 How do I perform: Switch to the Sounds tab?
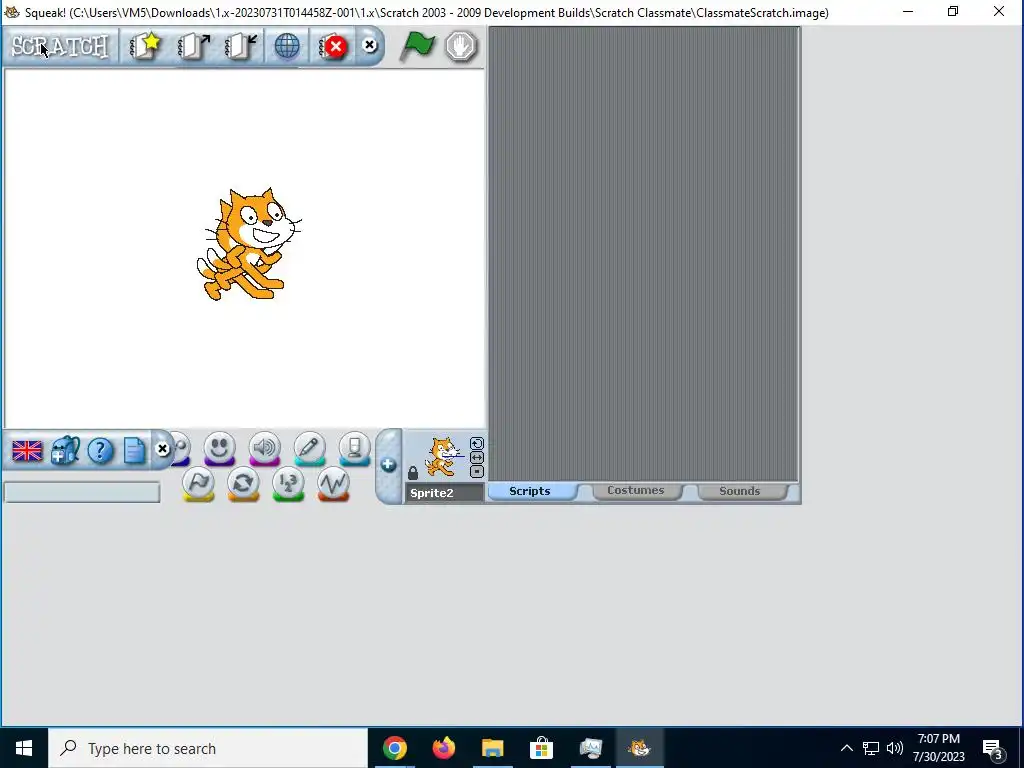point(739,491)
